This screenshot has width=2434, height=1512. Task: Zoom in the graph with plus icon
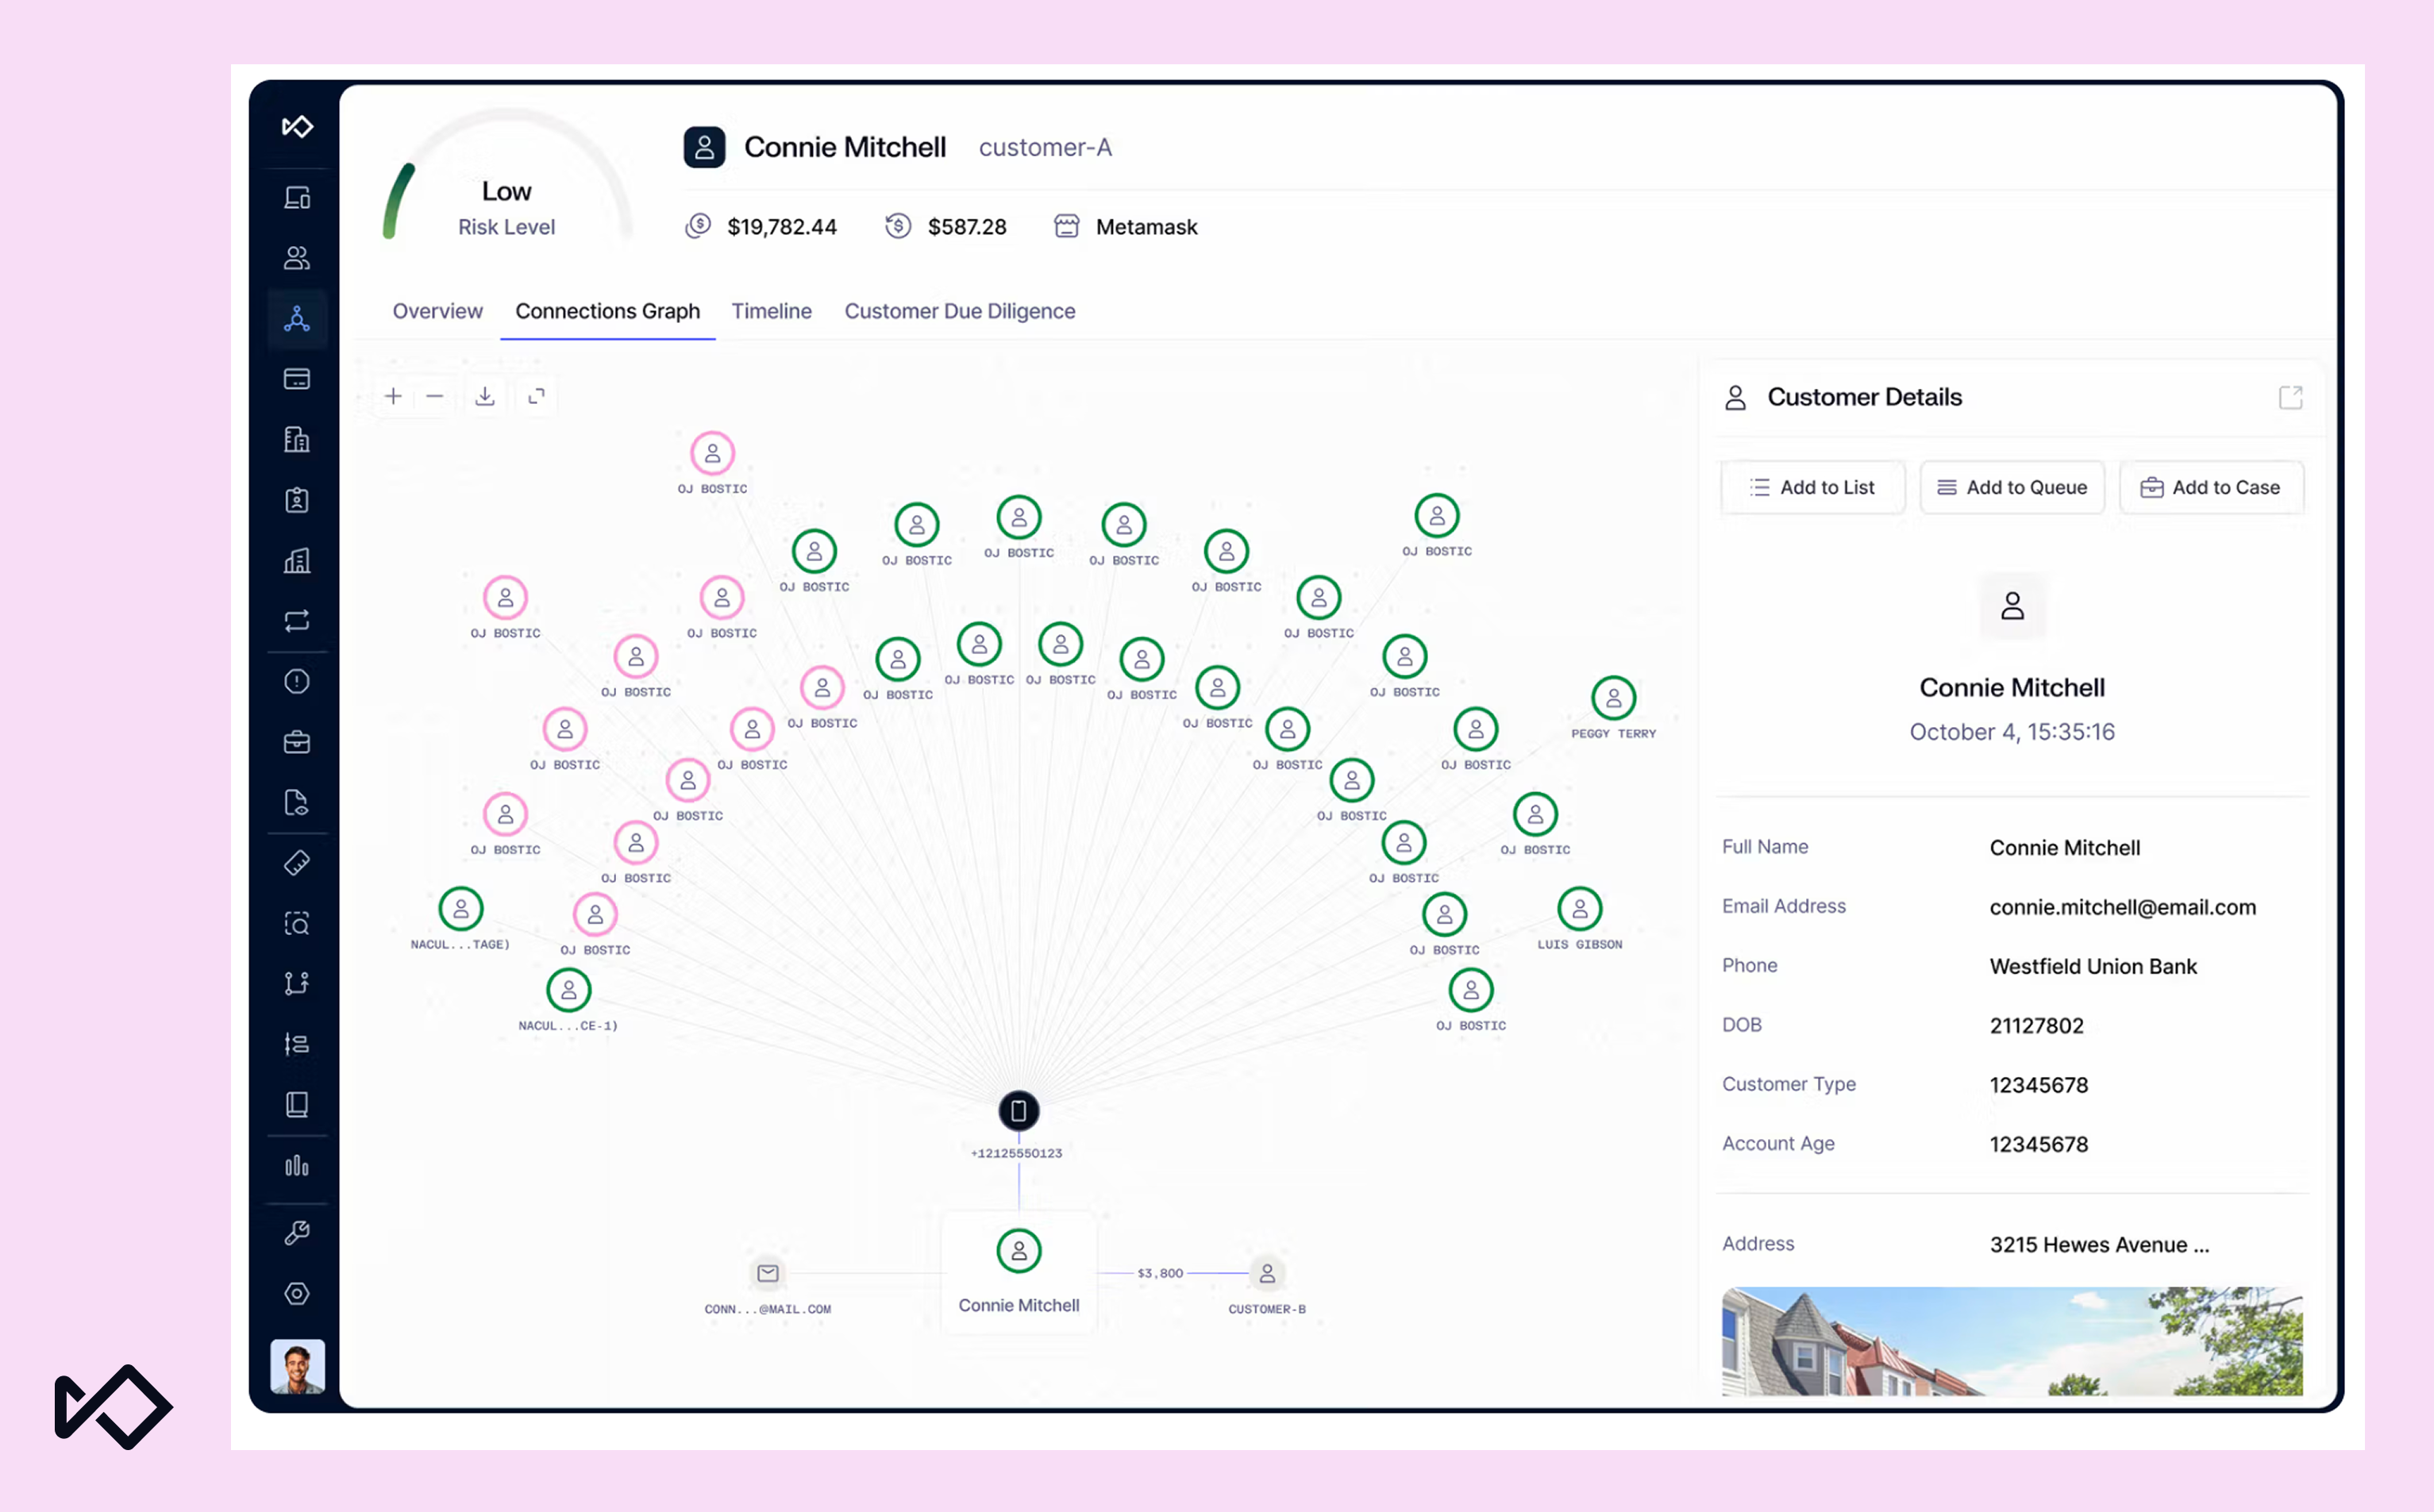tap(393, 397)
